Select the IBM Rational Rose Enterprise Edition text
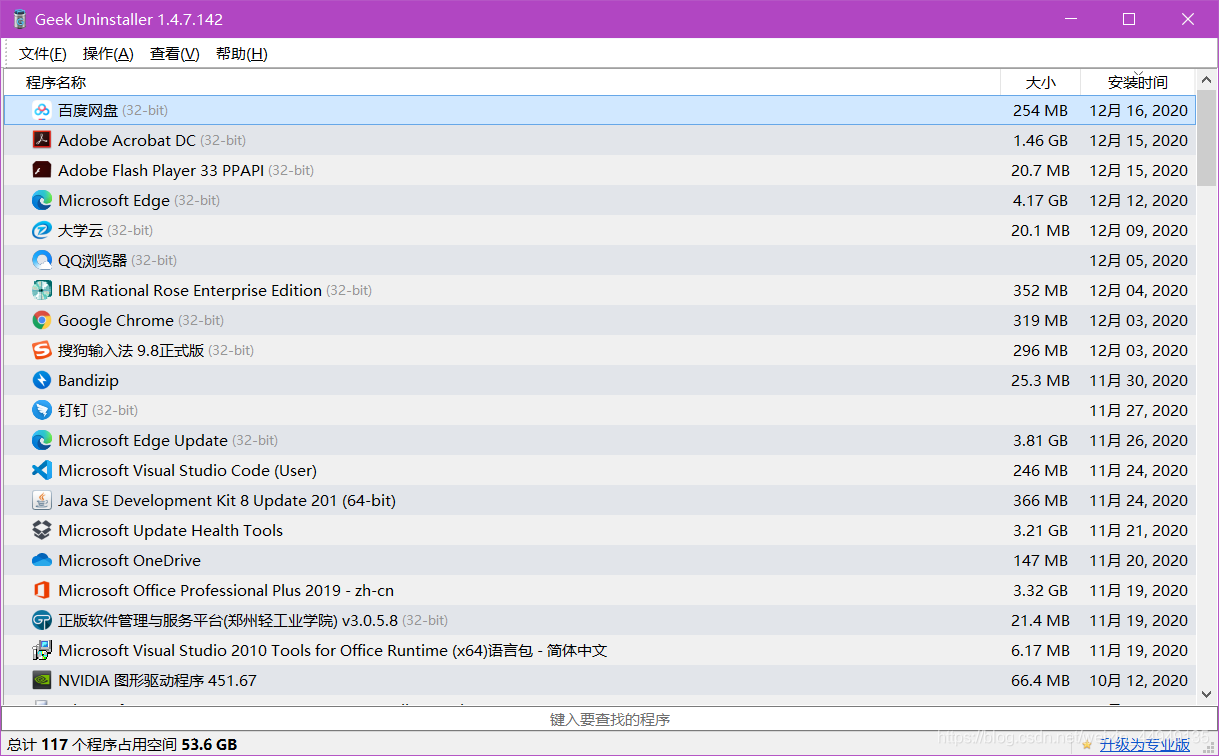The width and height of the screenshot is (1219, 756). point(190,290)
